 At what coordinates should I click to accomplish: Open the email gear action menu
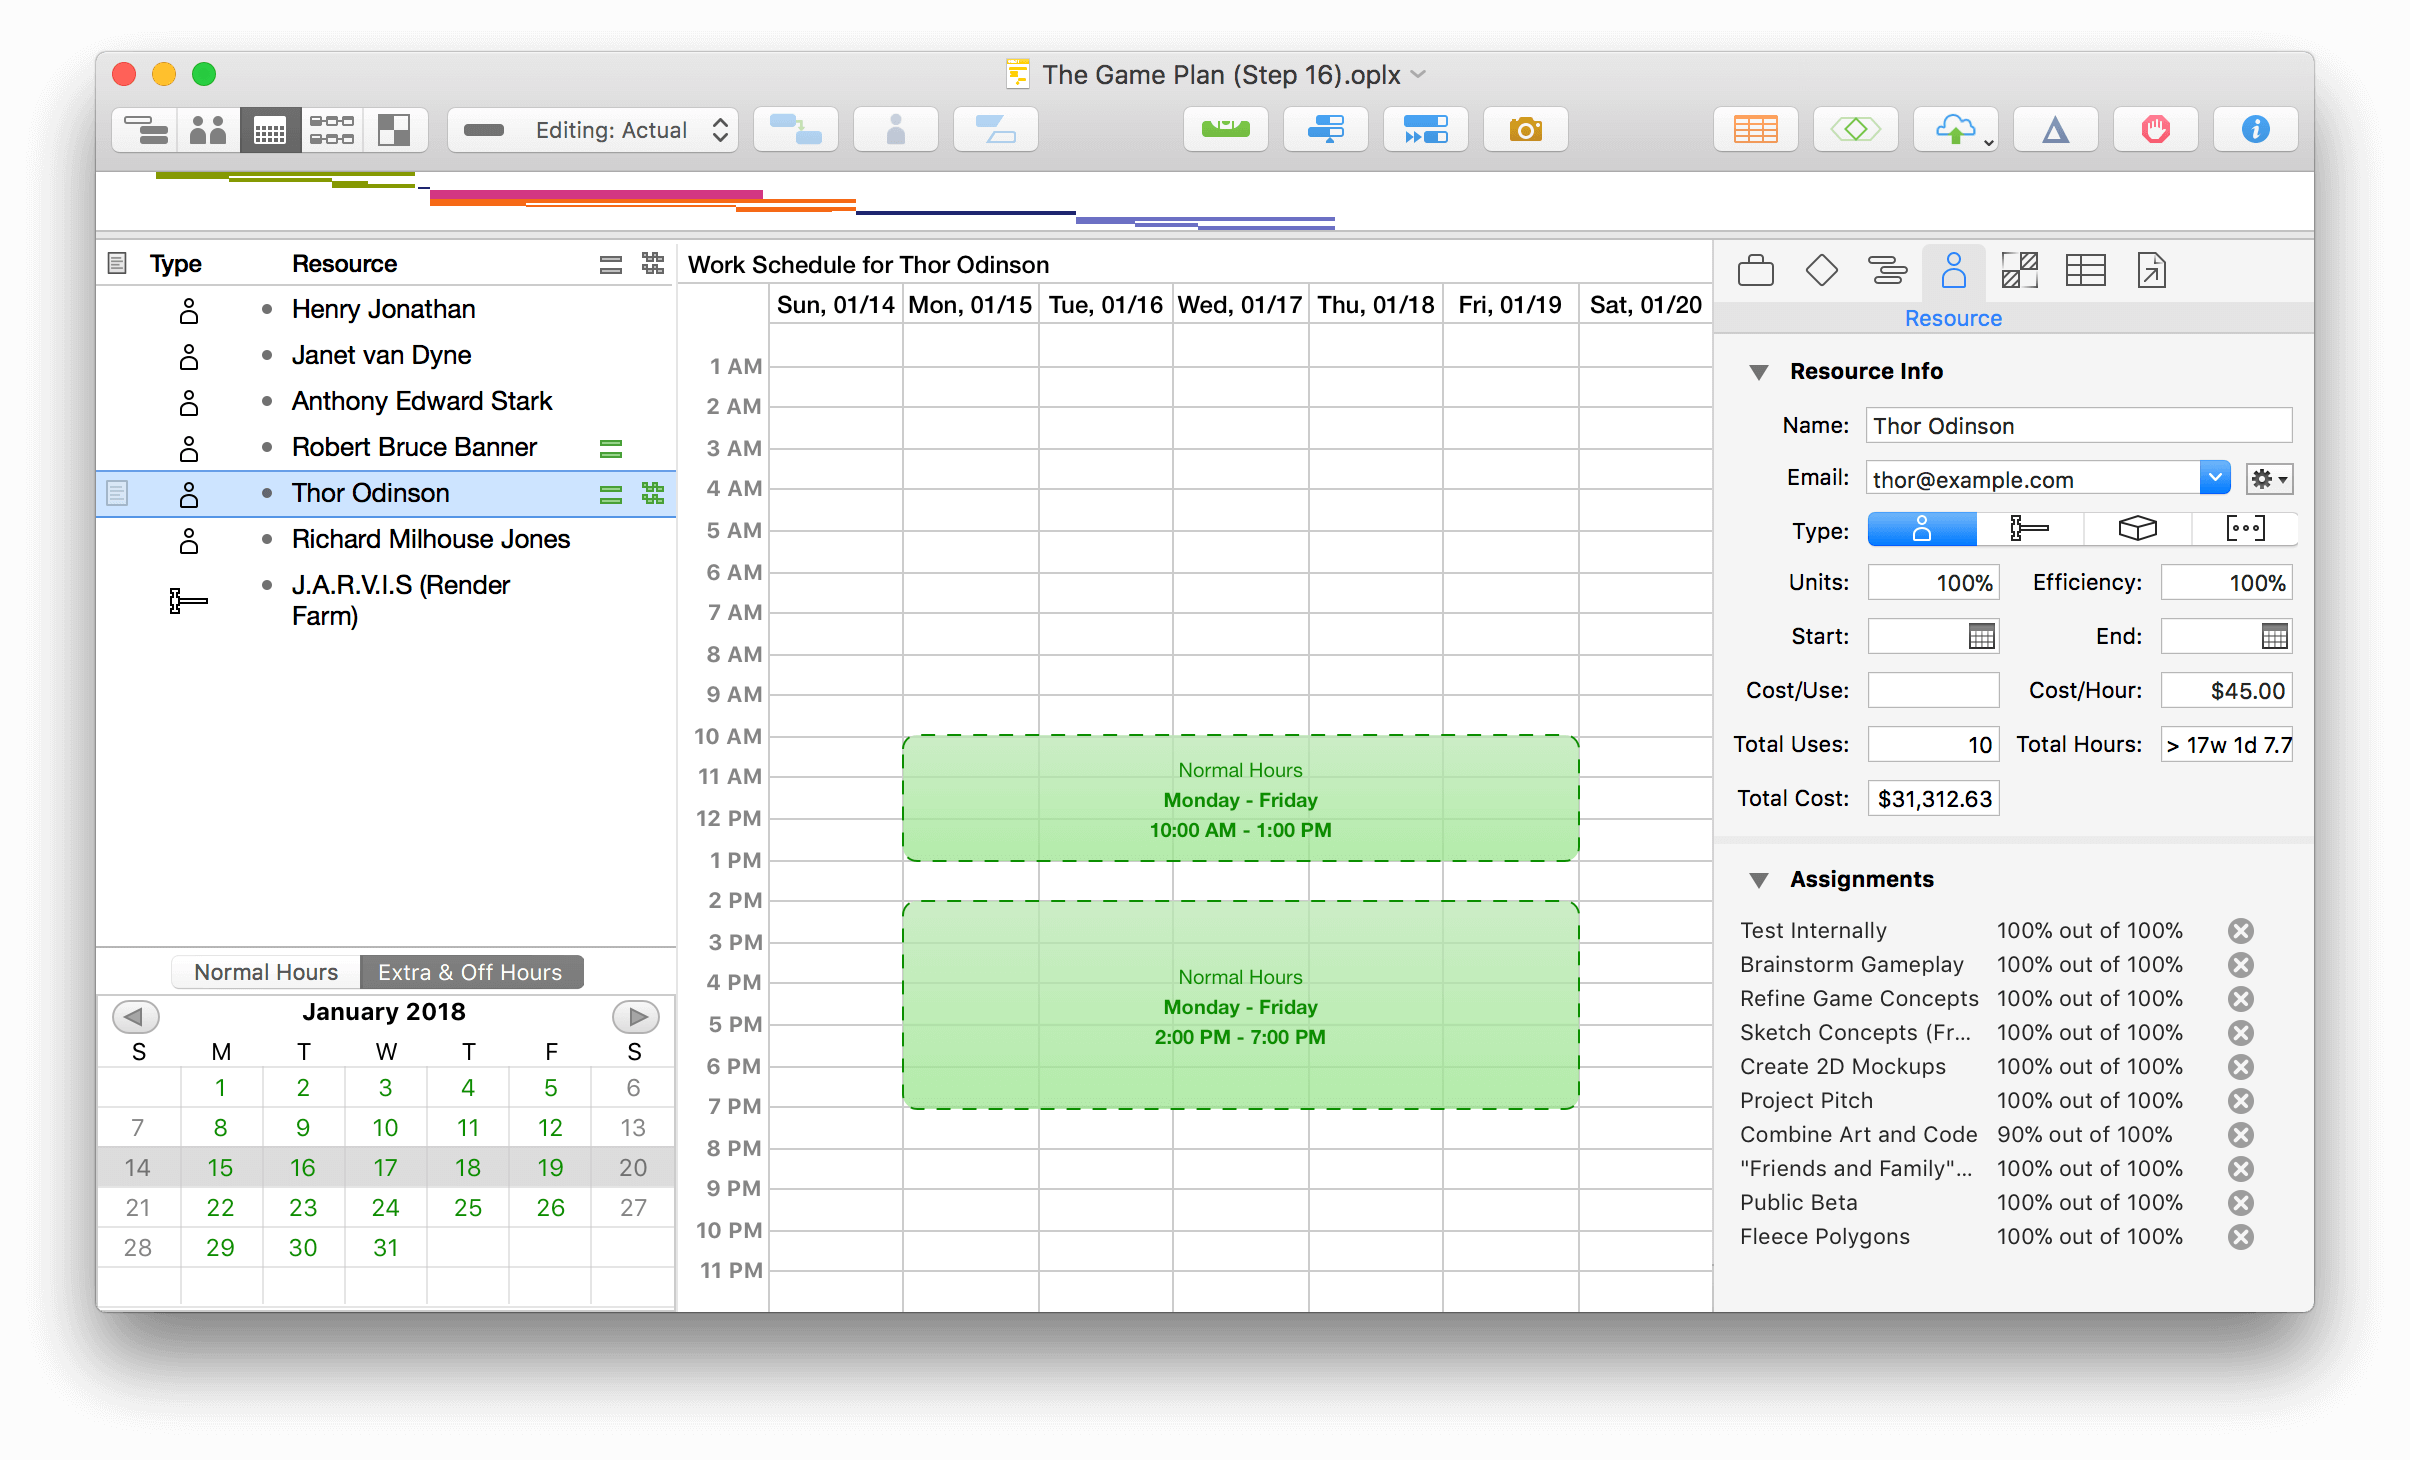click(x=2269, y=479)
